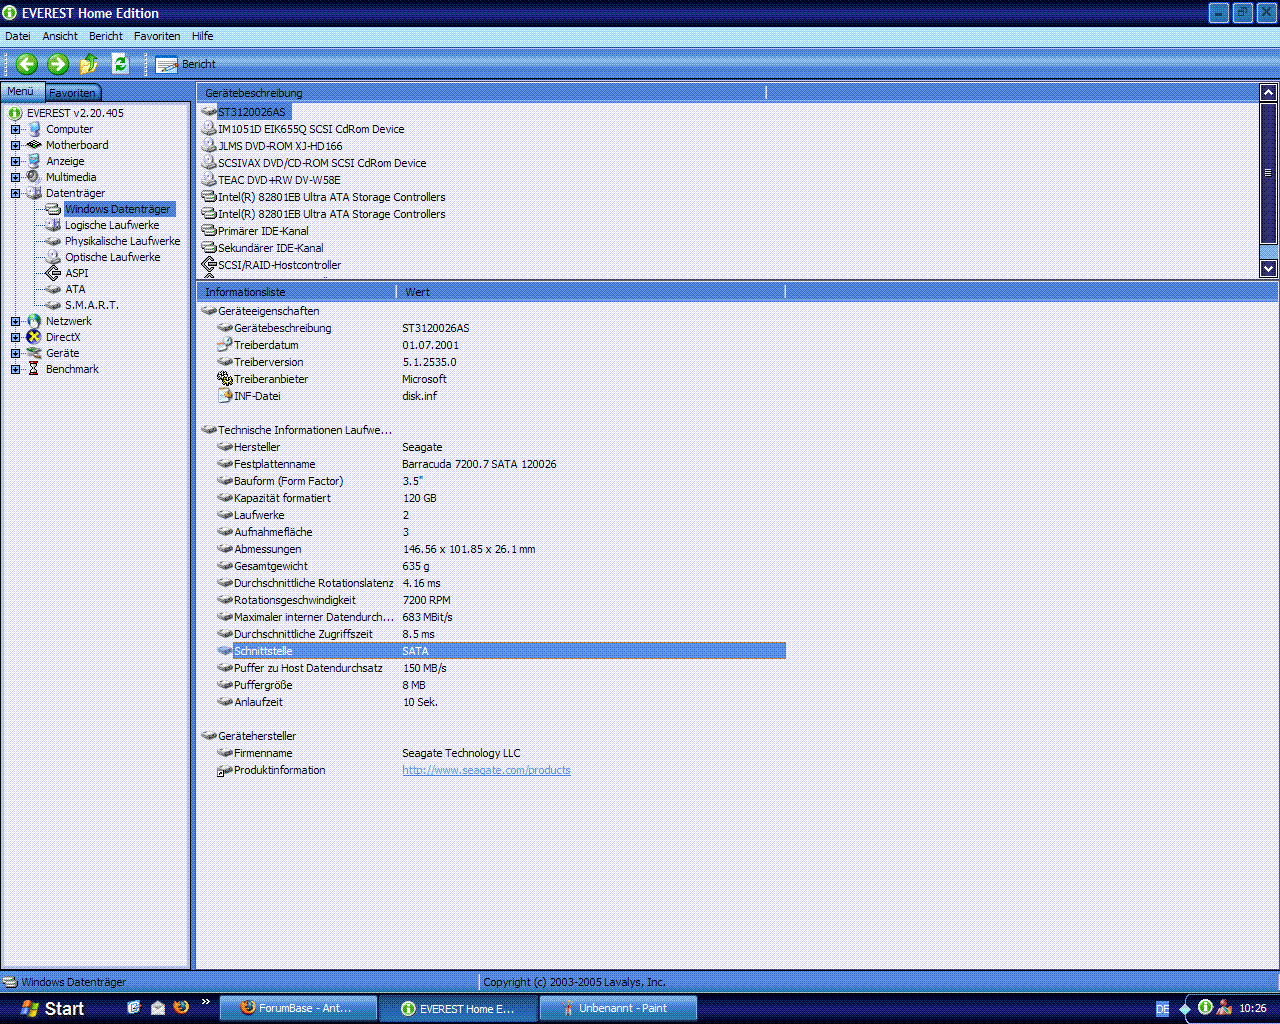Select Optische Laufwerke in tree
1280x1024 pixels.
point(113,257)
